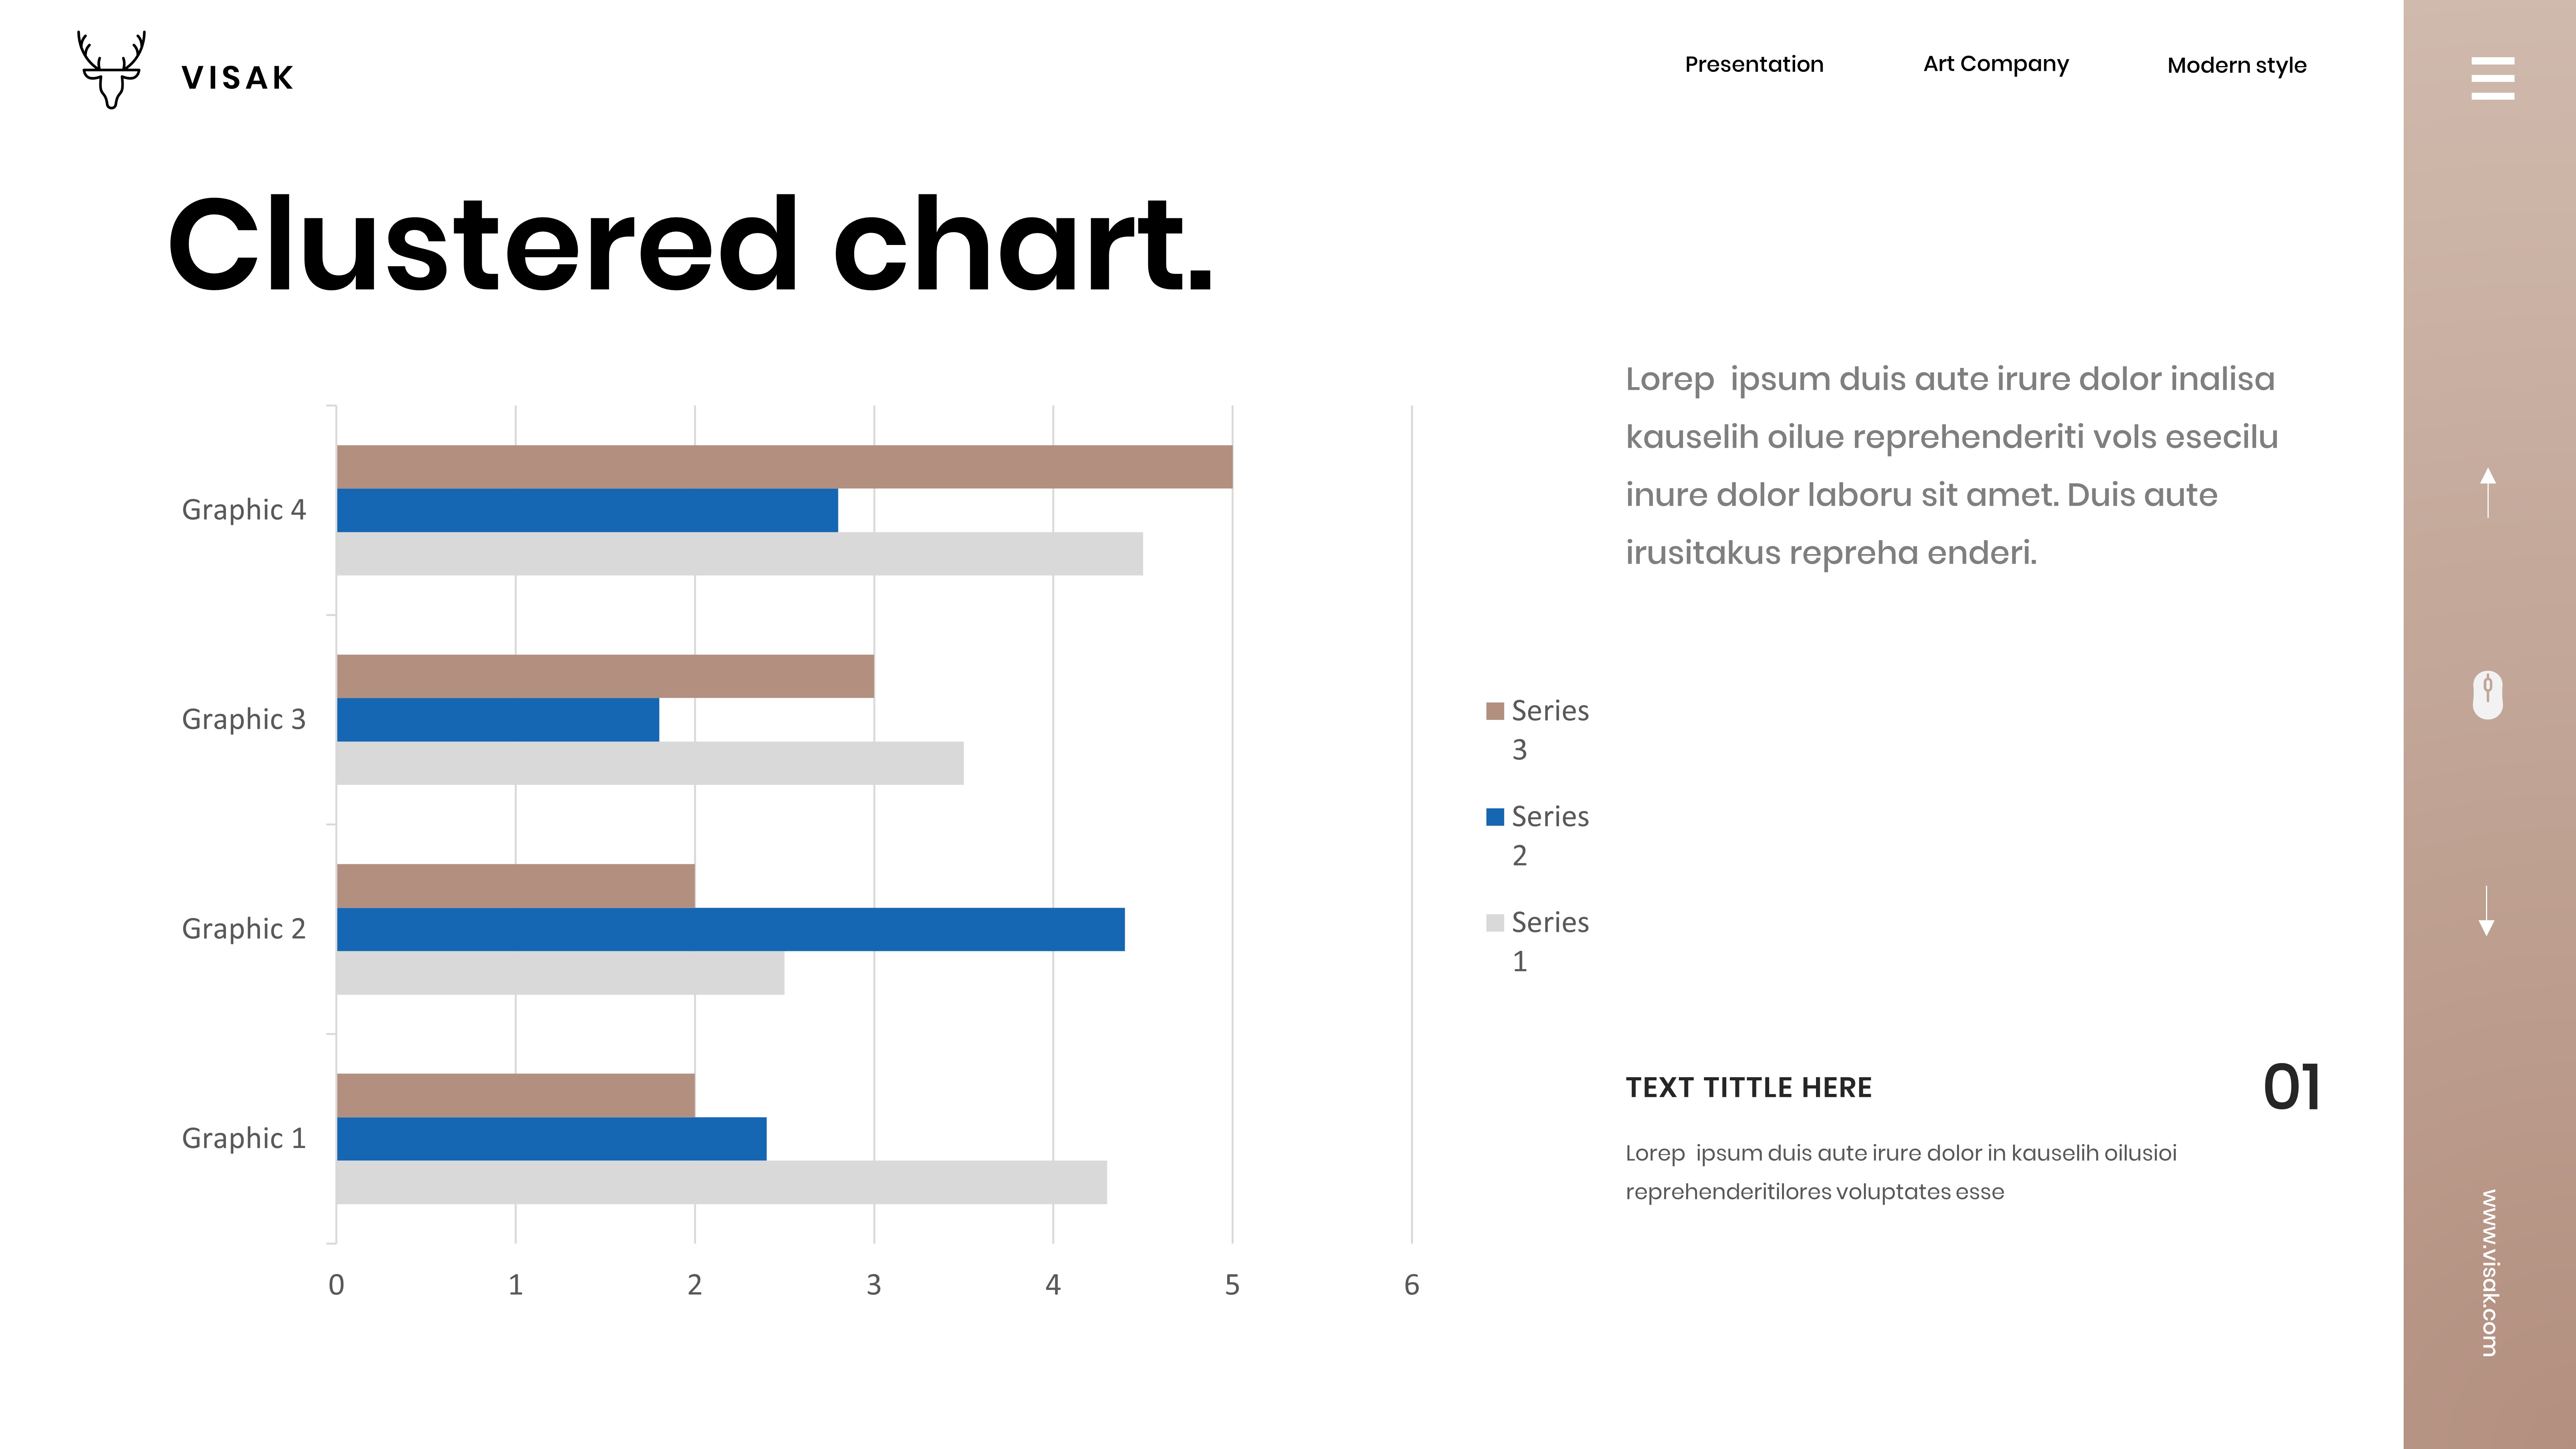Click the Series 3 legend swatch

(1495, 711)
